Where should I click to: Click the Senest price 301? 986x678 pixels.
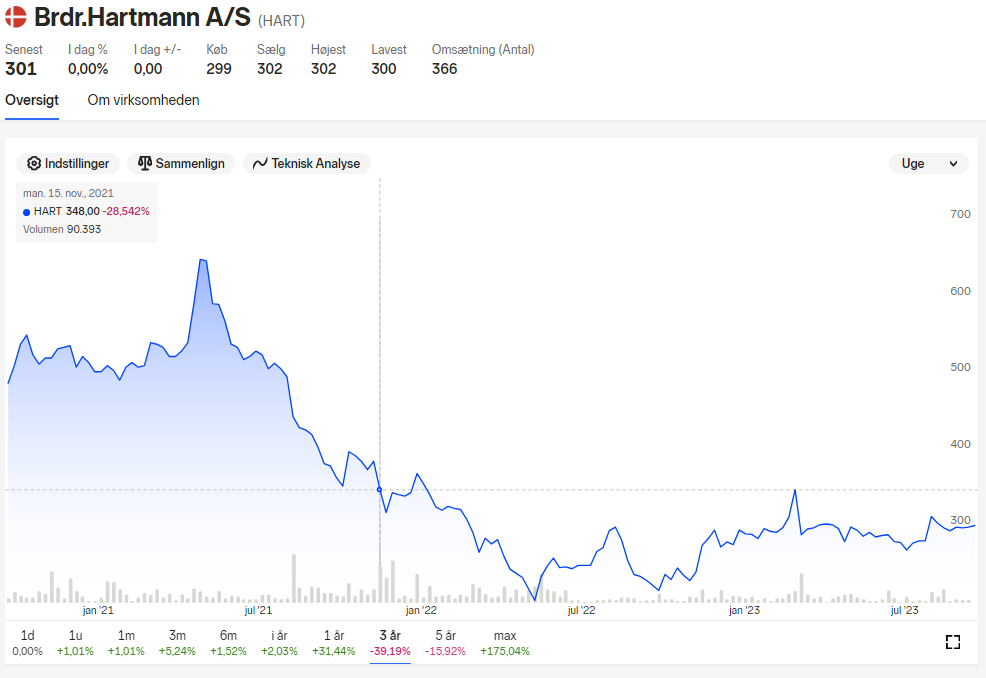click(21, 69)
